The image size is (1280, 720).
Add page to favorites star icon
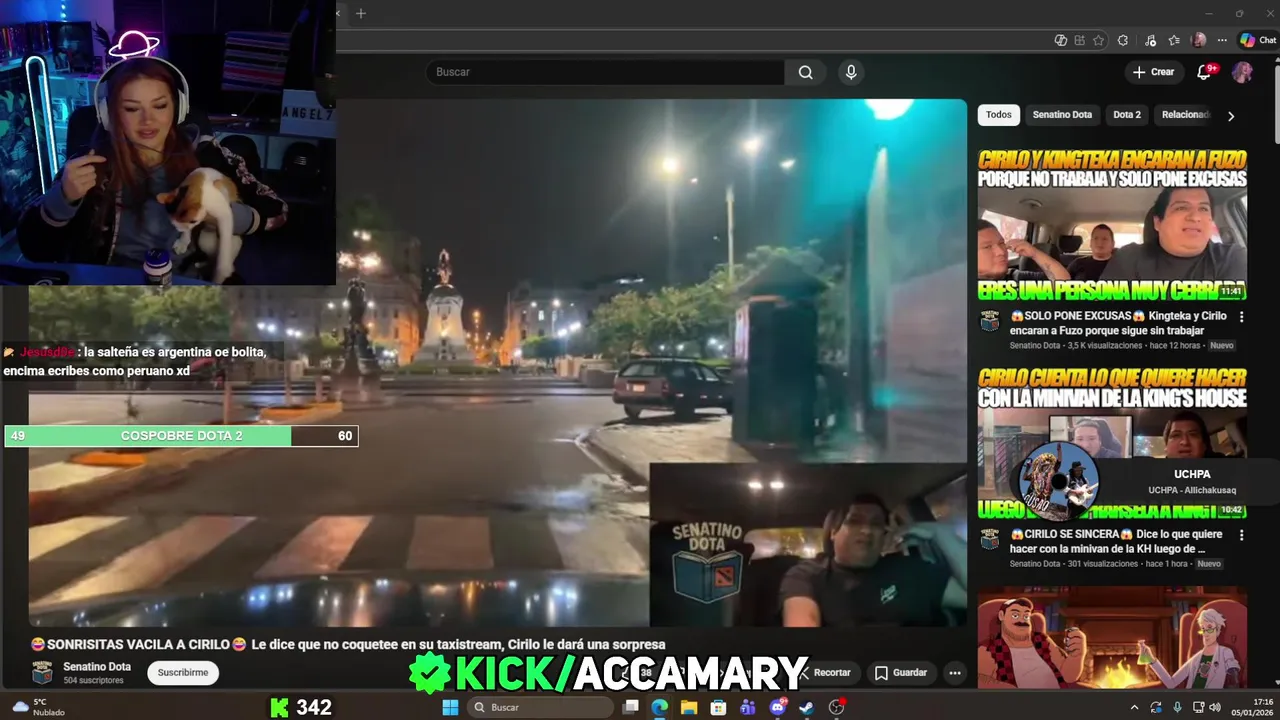coord(1098,40)
